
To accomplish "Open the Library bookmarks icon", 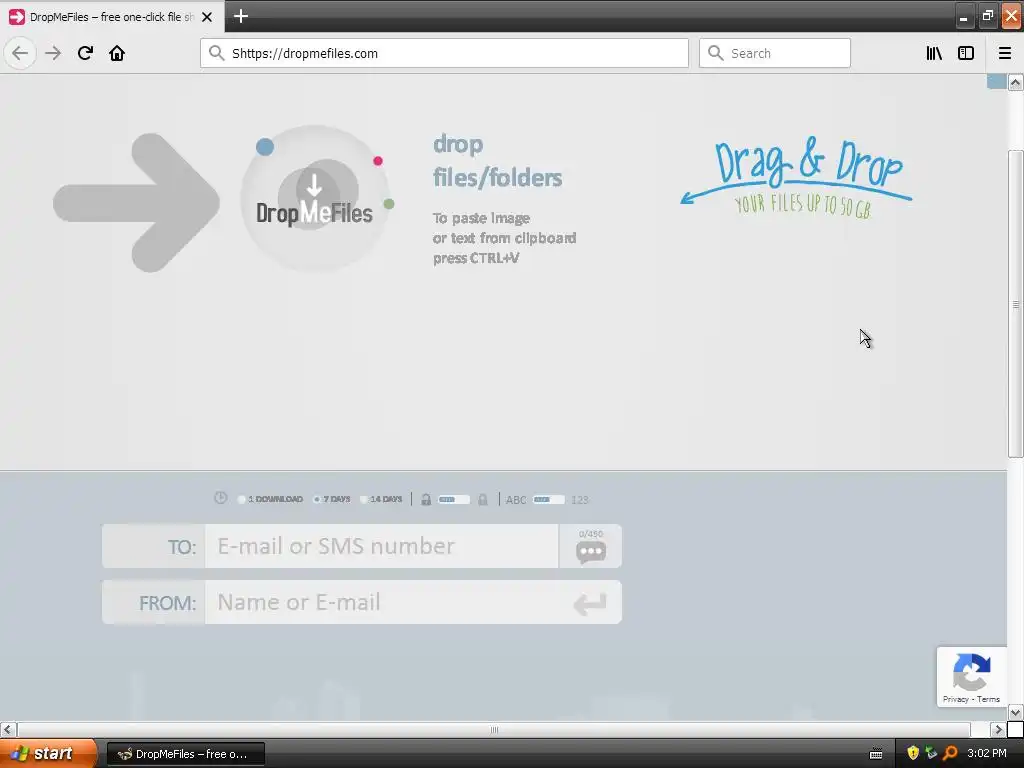I will (934, 53).
